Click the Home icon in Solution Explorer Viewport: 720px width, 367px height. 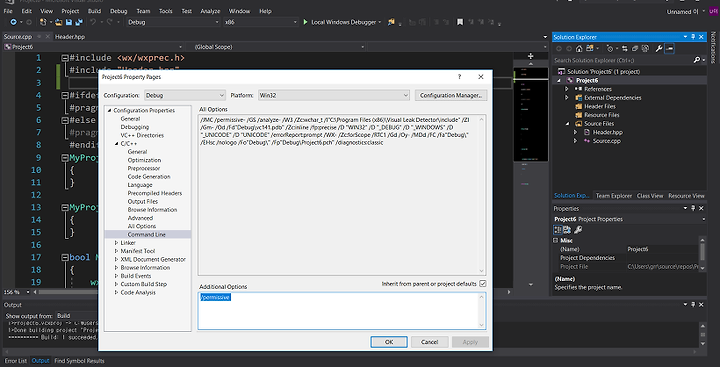point(579,49)
